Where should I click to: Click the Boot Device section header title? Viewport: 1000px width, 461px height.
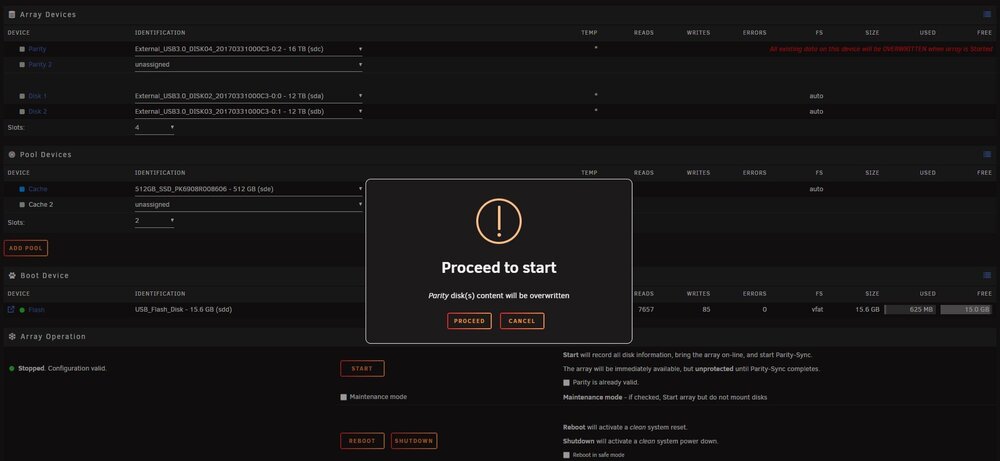[44, 275]
